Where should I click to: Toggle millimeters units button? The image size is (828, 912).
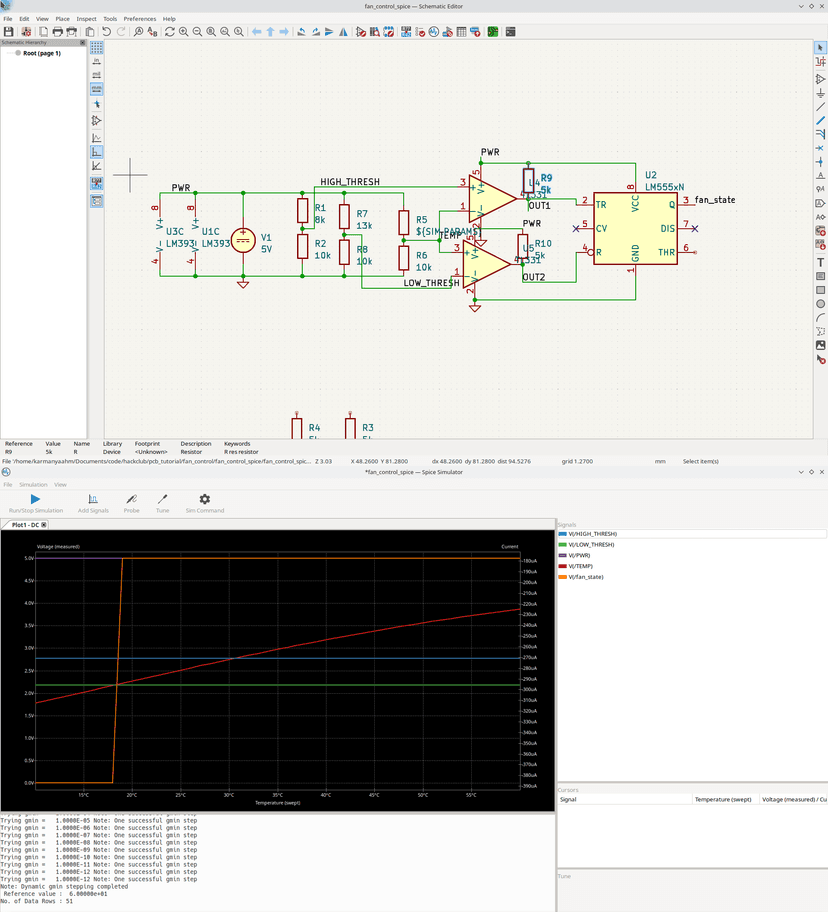pos(97,89)
